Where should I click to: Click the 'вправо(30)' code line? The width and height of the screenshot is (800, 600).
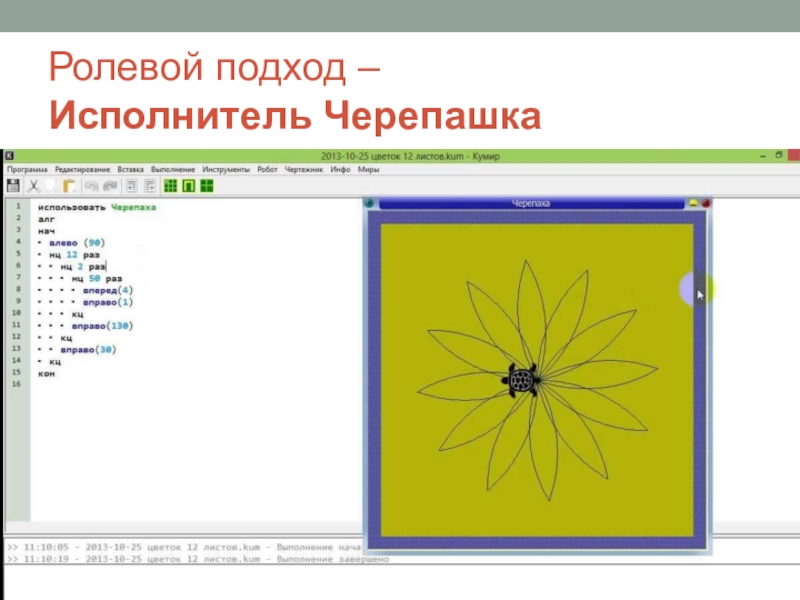88,349
